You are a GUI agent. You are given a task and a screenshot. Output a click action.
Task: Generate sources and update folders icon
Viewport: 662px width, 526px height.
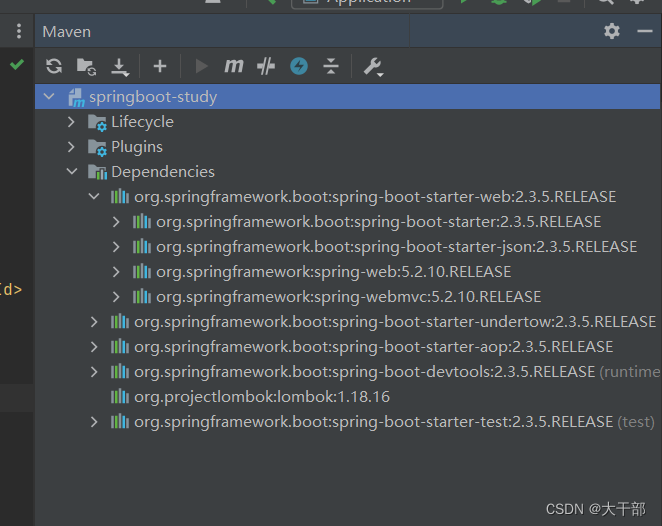[87, 66]
